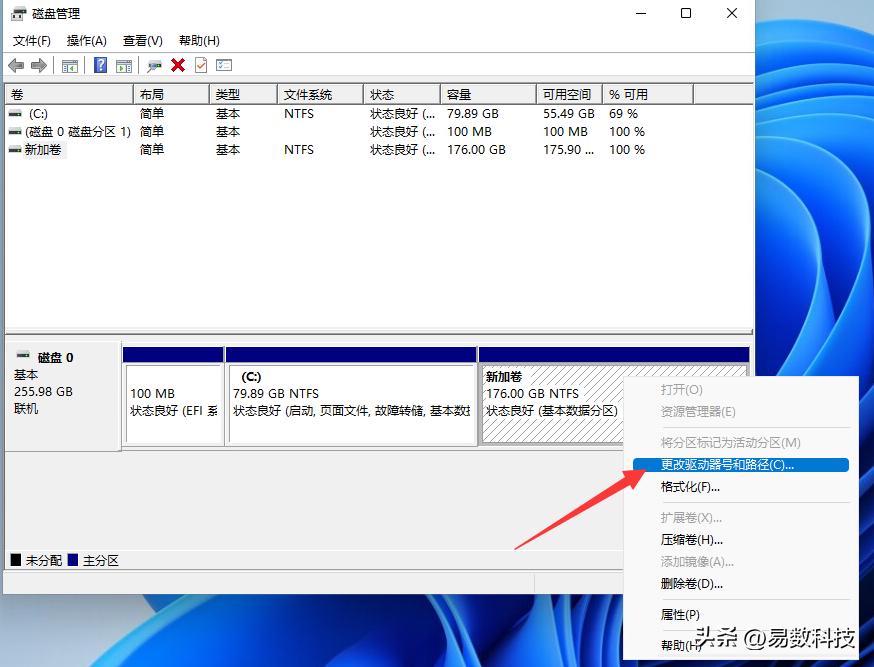This screenshot has width=874, height=667.
Task: Click the drive viewer magnifier toolbar icon
Action: pos(153,65)
